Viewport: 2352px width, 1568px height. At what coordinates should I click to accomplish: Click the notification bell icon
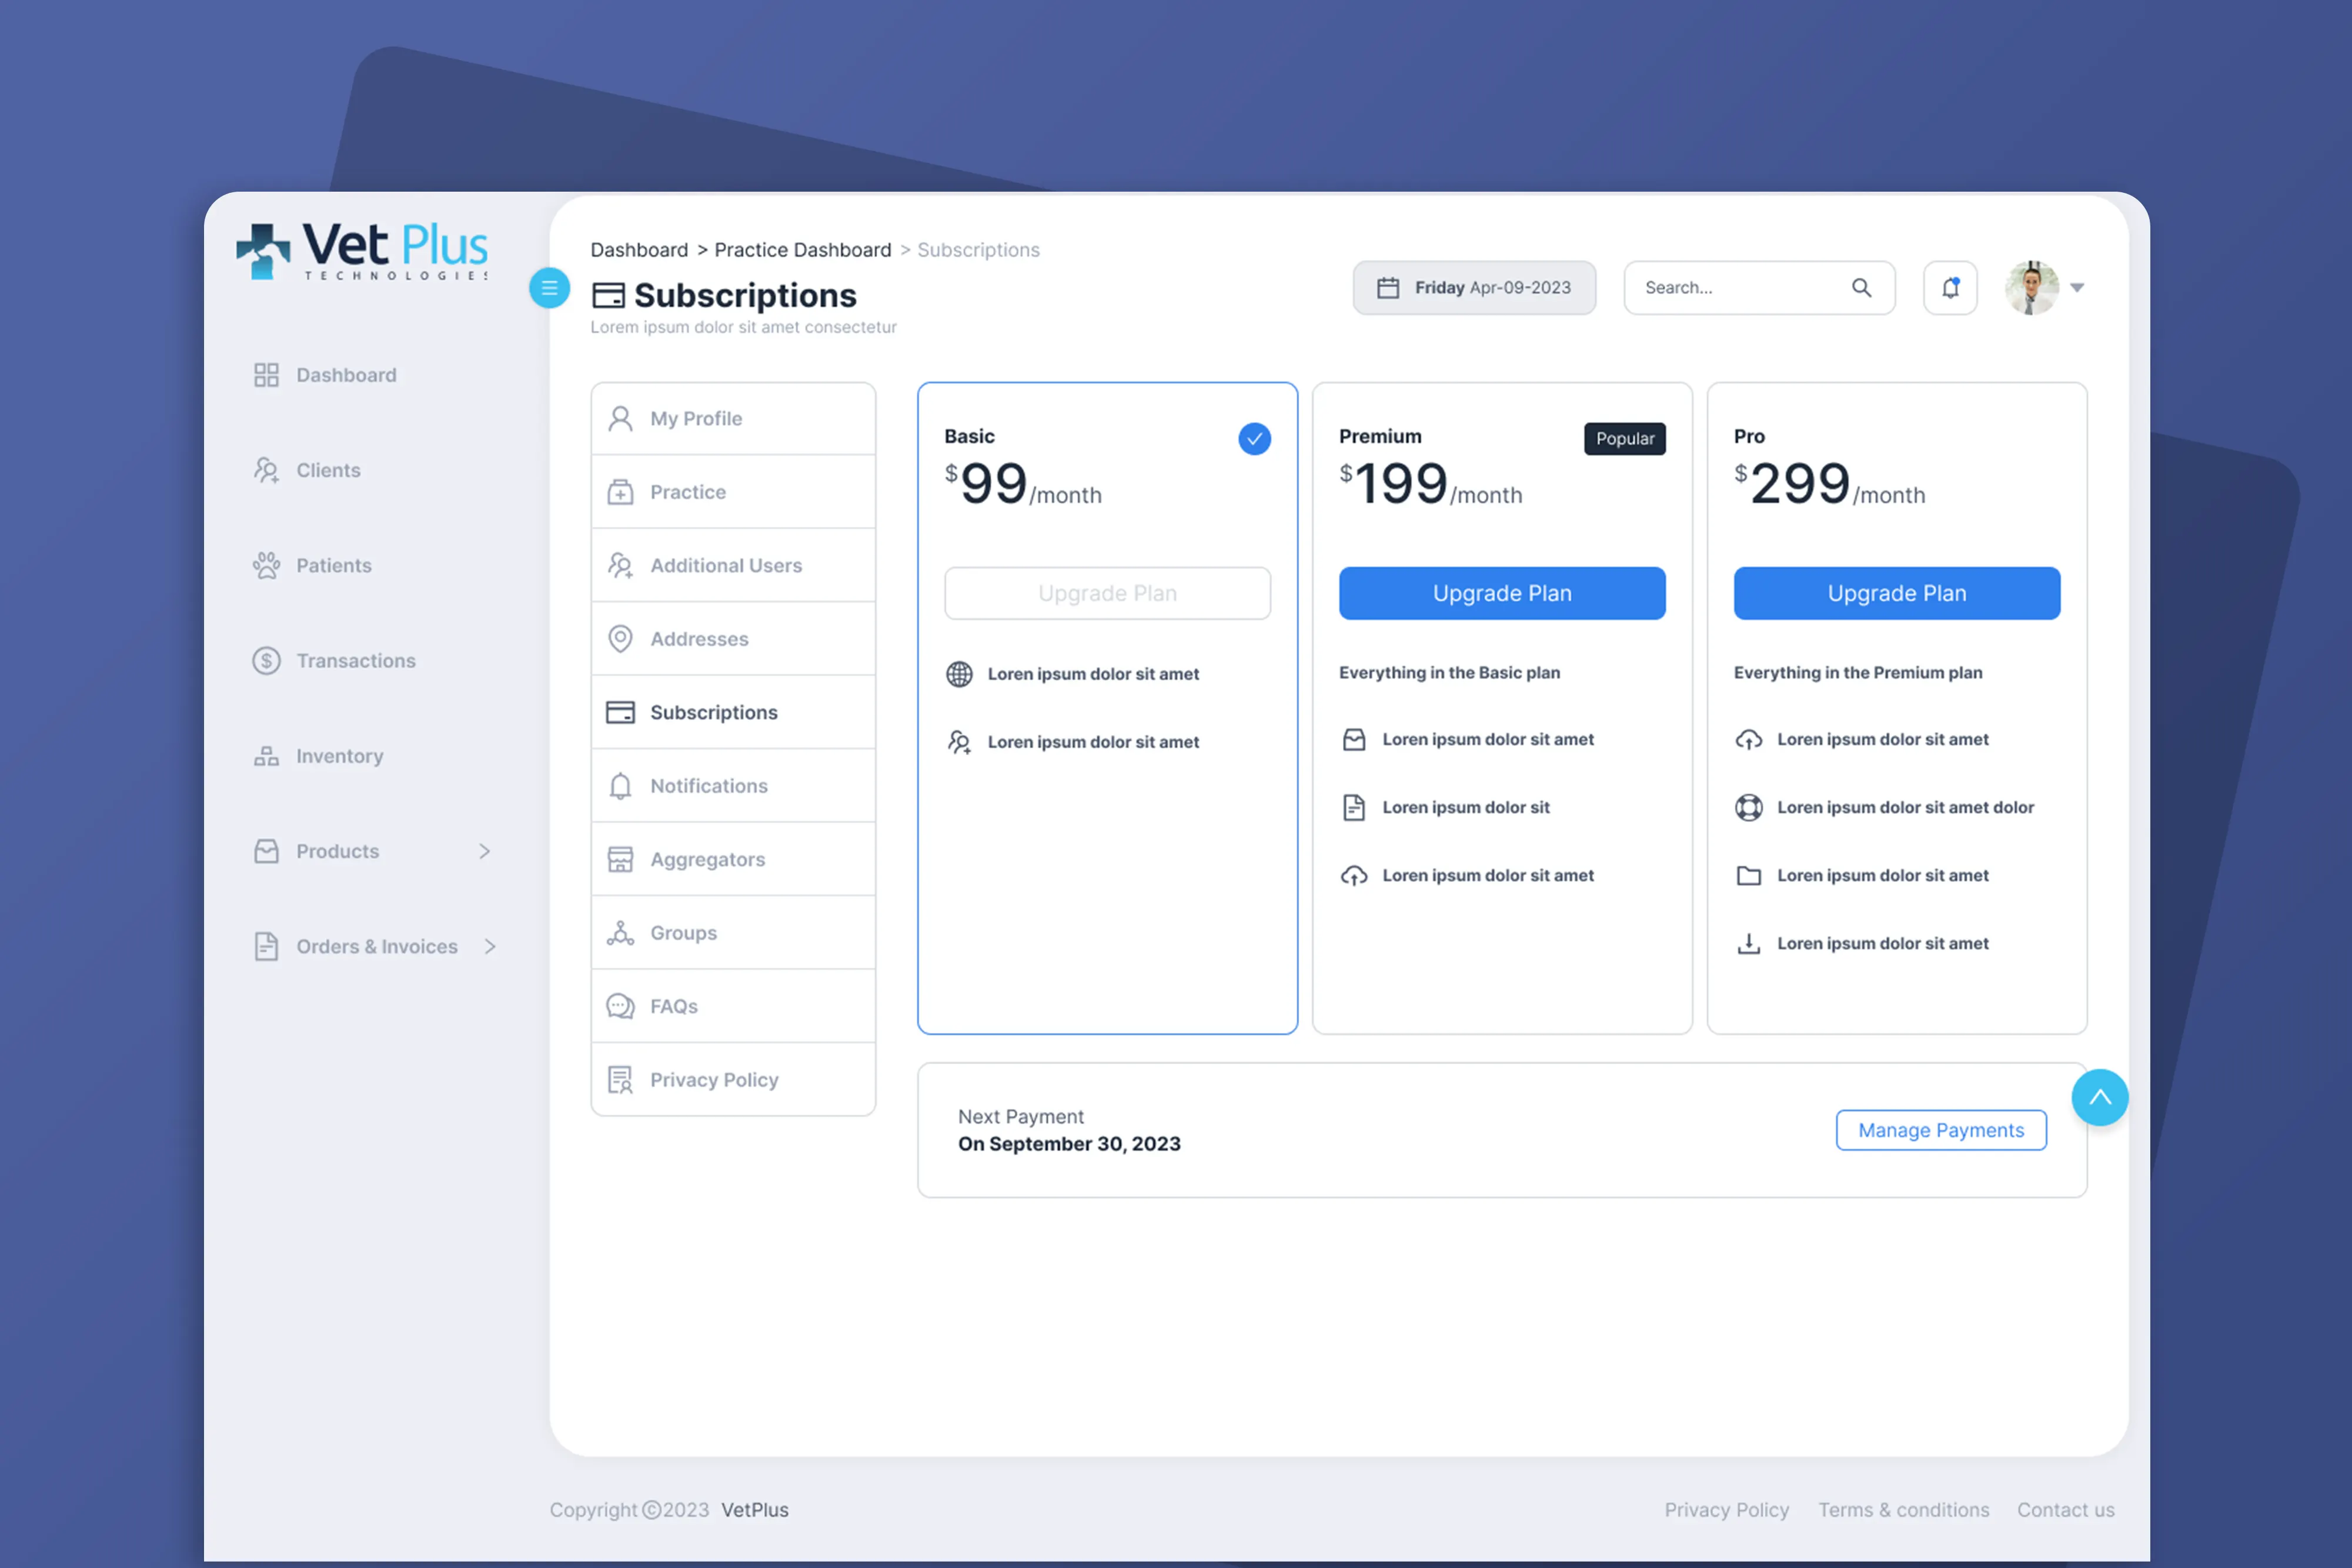click(1950, 288)
